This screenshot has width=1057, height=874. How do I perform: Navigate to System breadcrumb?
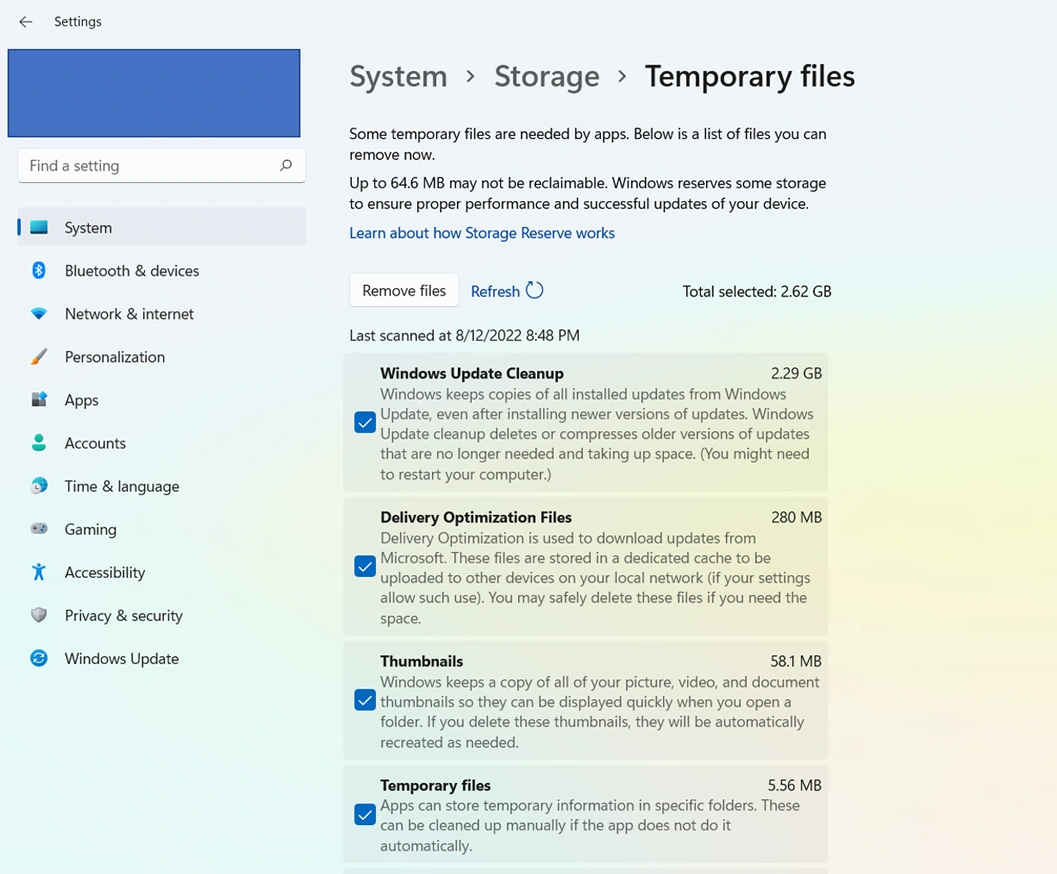click(398, 76)
